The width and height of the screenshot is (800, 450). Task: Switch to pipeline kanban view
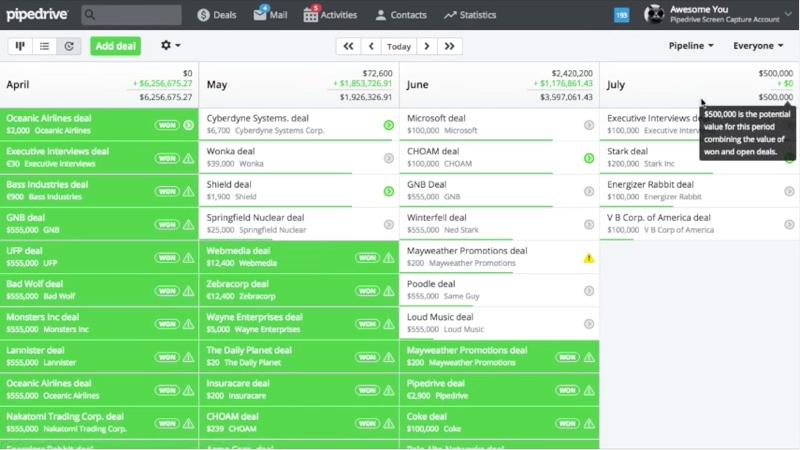(x=19, y=46)
